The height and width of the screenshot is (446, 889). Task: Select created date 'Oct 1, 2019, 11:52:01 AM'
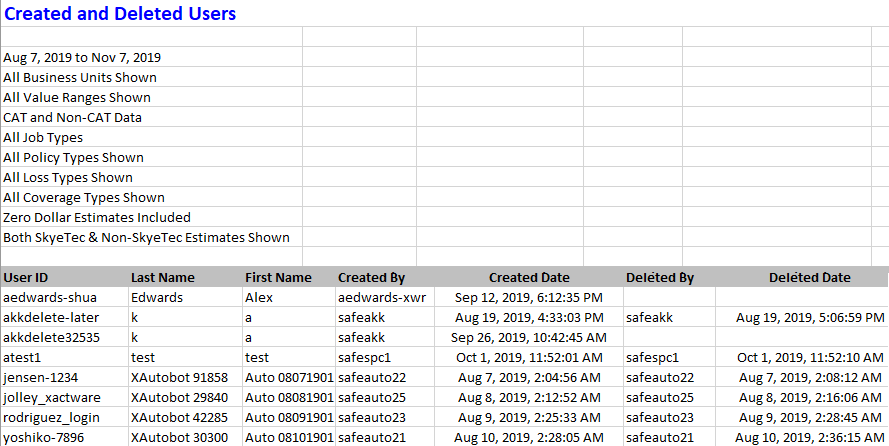pyautogui.click(x=529, y=357)
